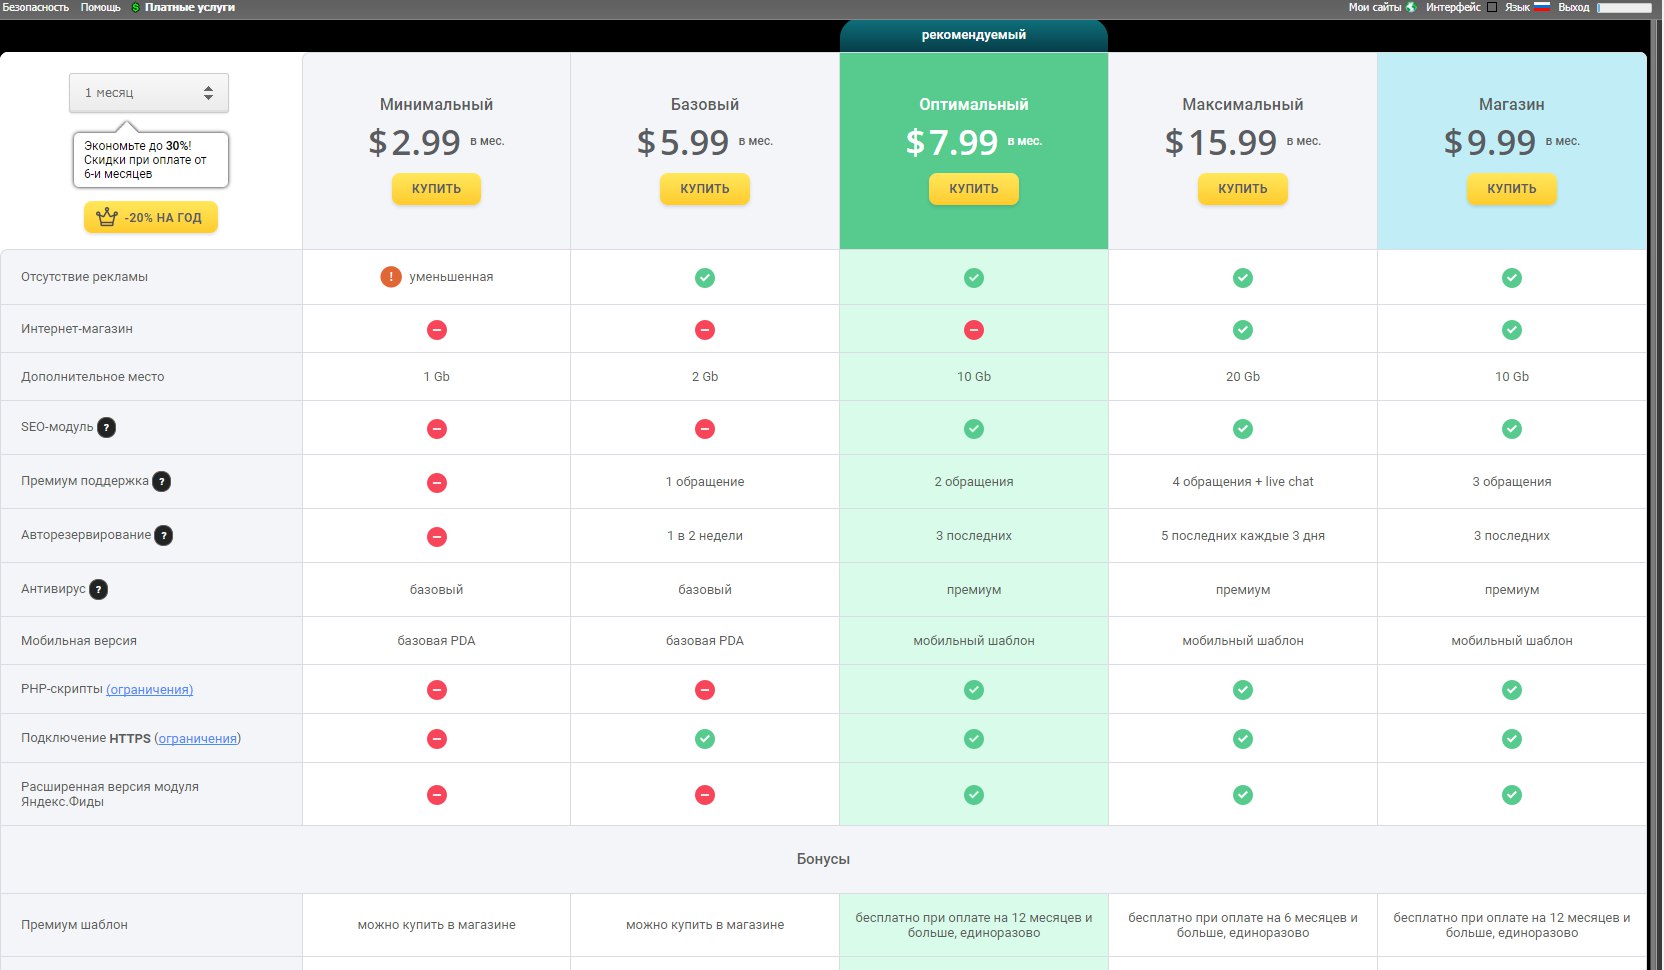Click Купить under the Оптимальный plan

click(x=974, y=189)
